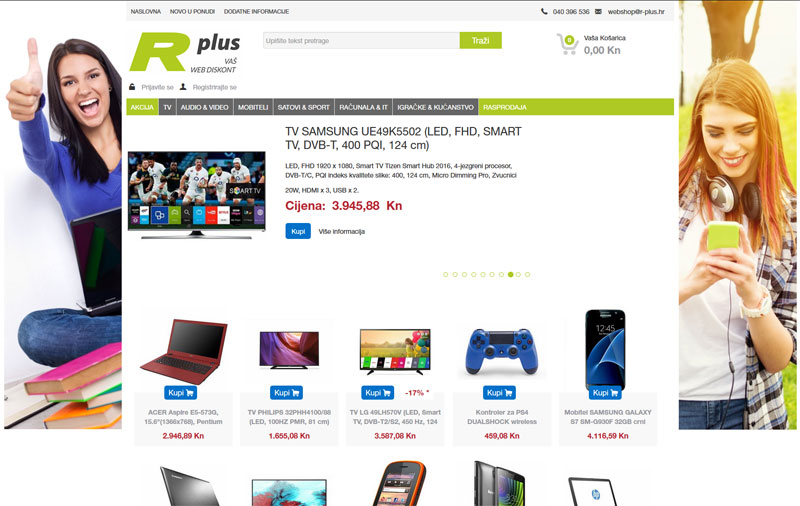800x506 pixels.
Task: Click the envelope email icon
Action: click(598, 11)
